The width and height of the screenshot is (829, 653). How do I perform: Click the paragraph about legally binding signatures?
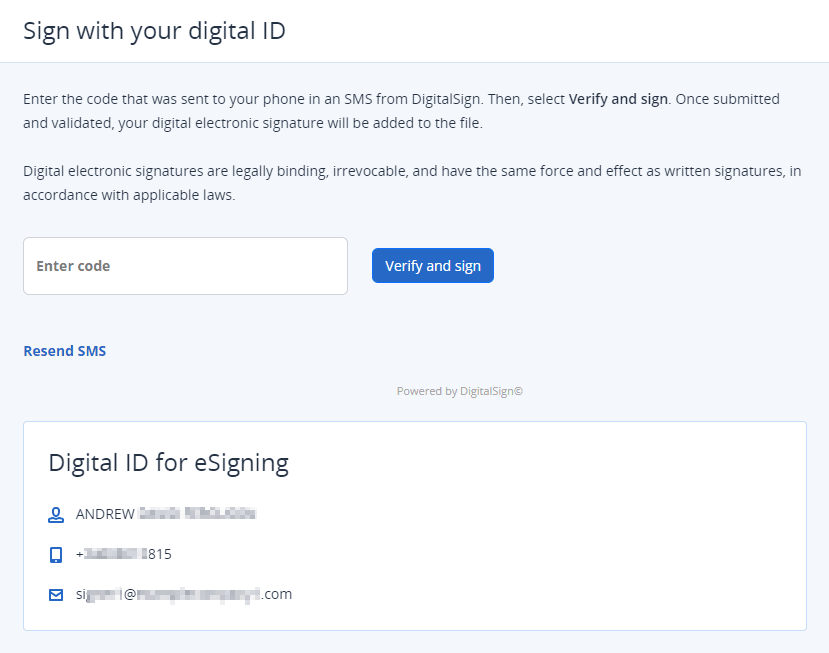[x=412, y=172]
